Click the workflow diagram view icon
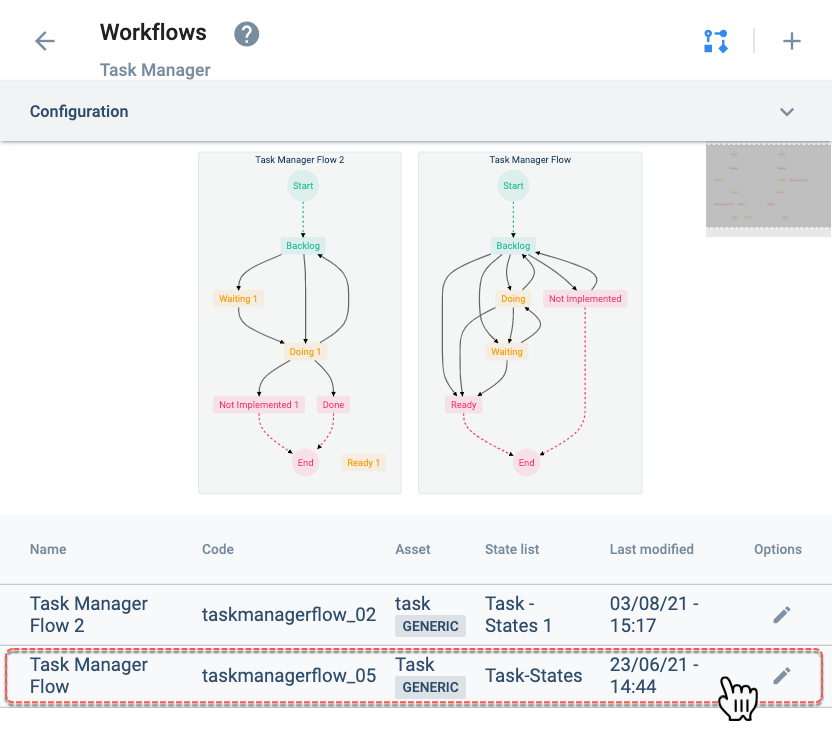Screen dimensions: 832x743 [x=716, y=41]
